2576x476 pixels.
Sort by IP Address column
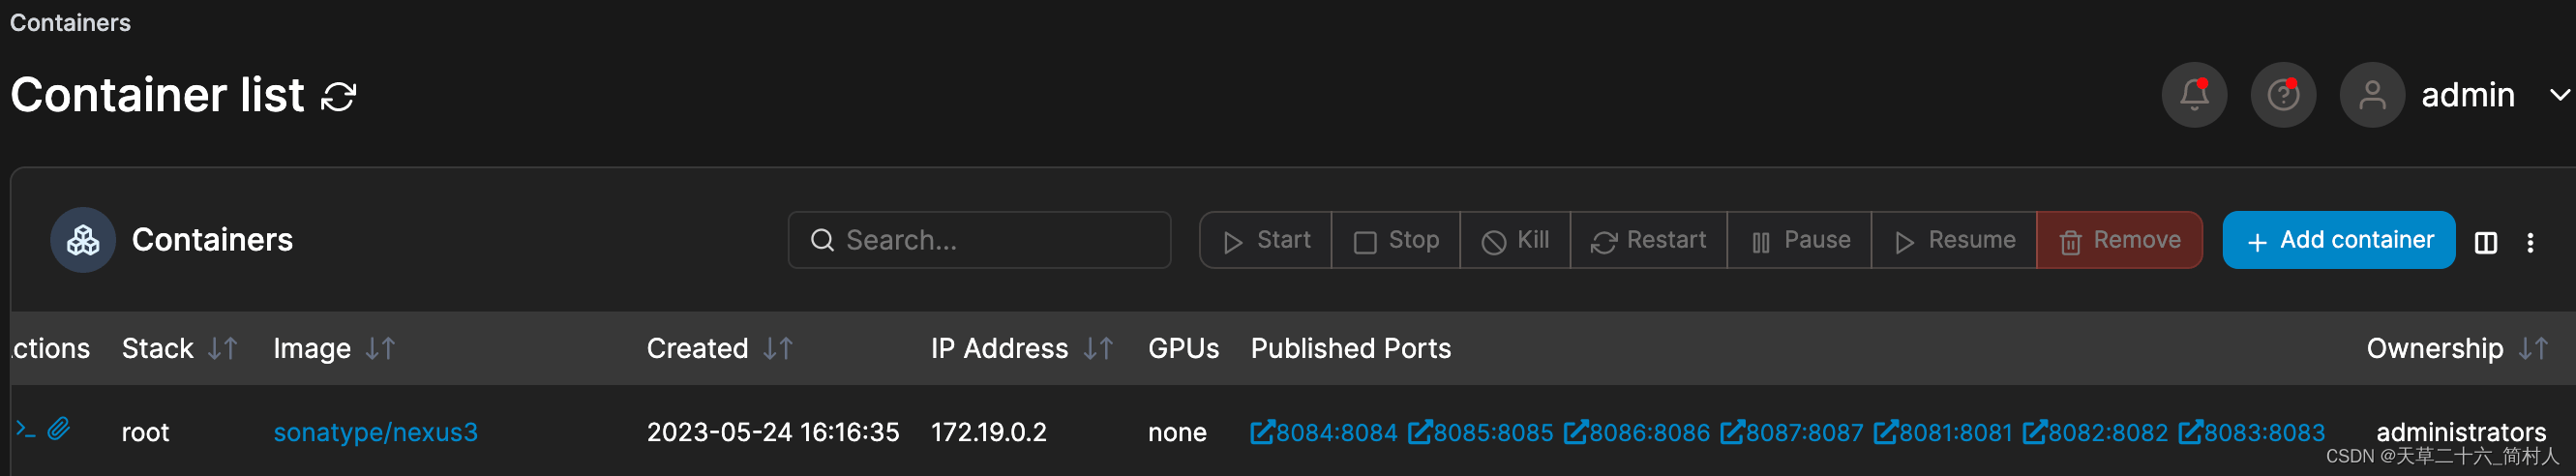pos(1022,349)
